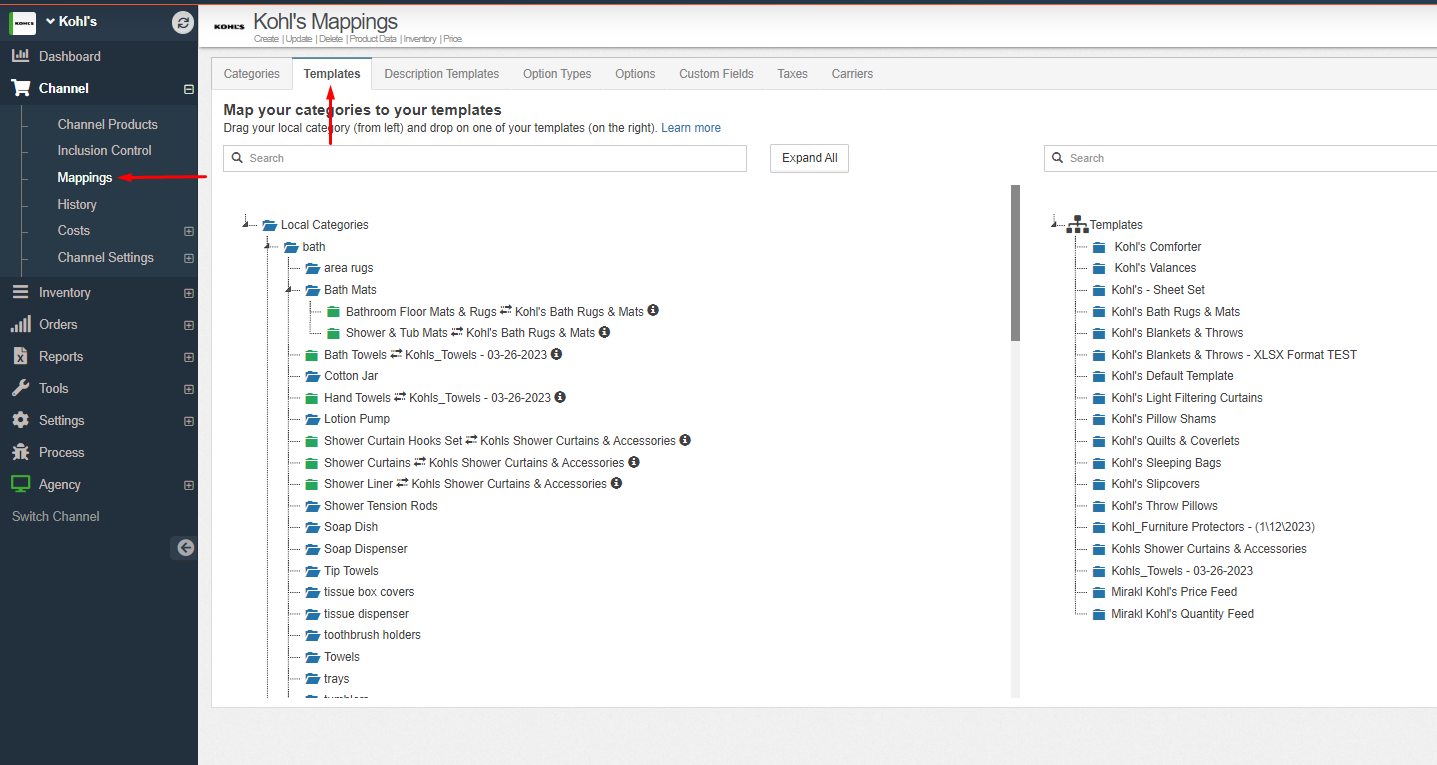
Task: Open Channel Products in sidebar
Action: (x=108, y=124)
